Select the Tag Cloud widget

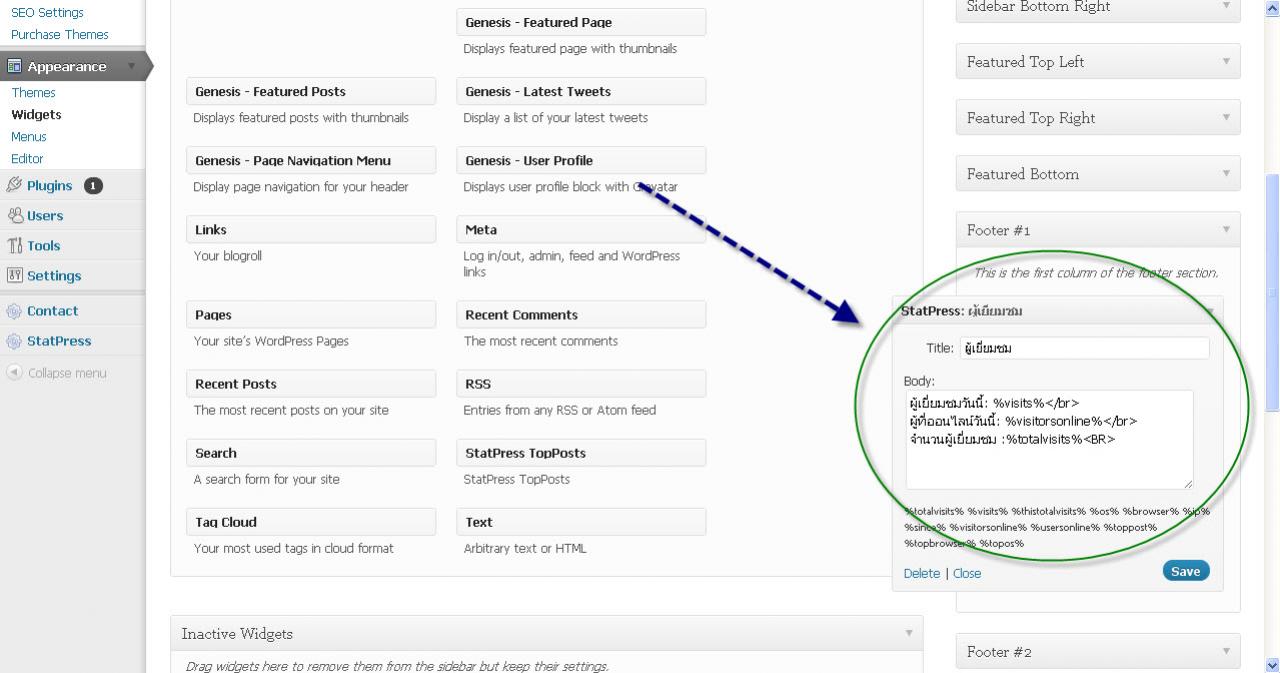coord(311,521)
